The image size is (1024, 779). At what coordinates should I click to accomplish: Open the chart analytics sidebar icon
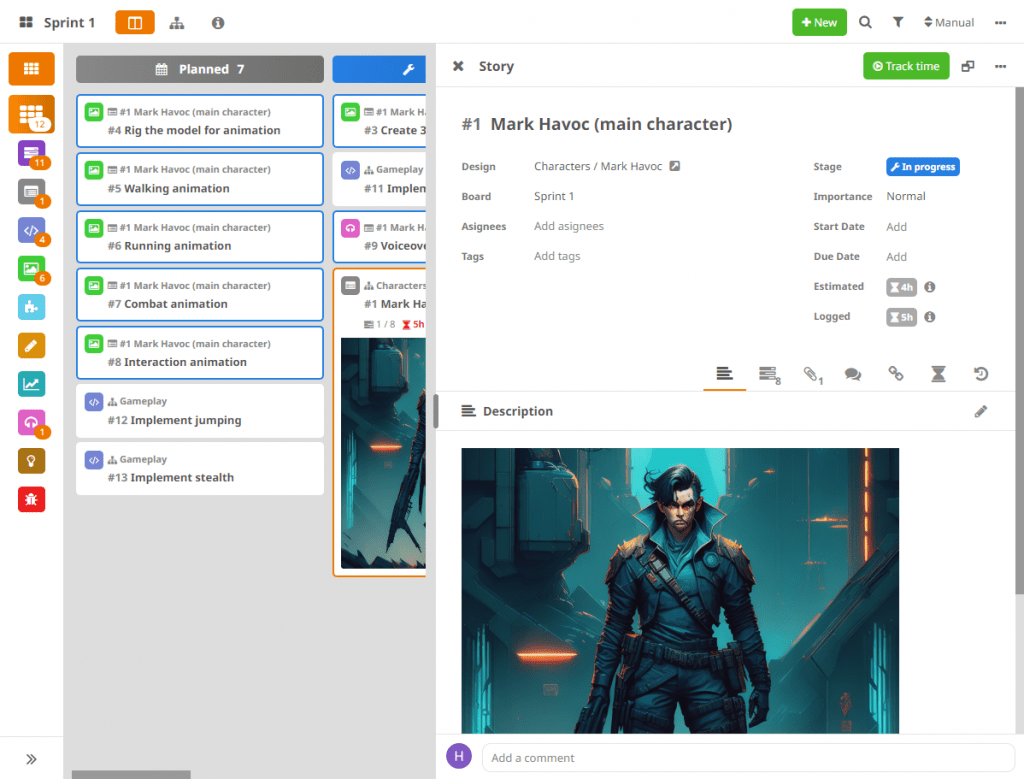[x=31, y=384]
